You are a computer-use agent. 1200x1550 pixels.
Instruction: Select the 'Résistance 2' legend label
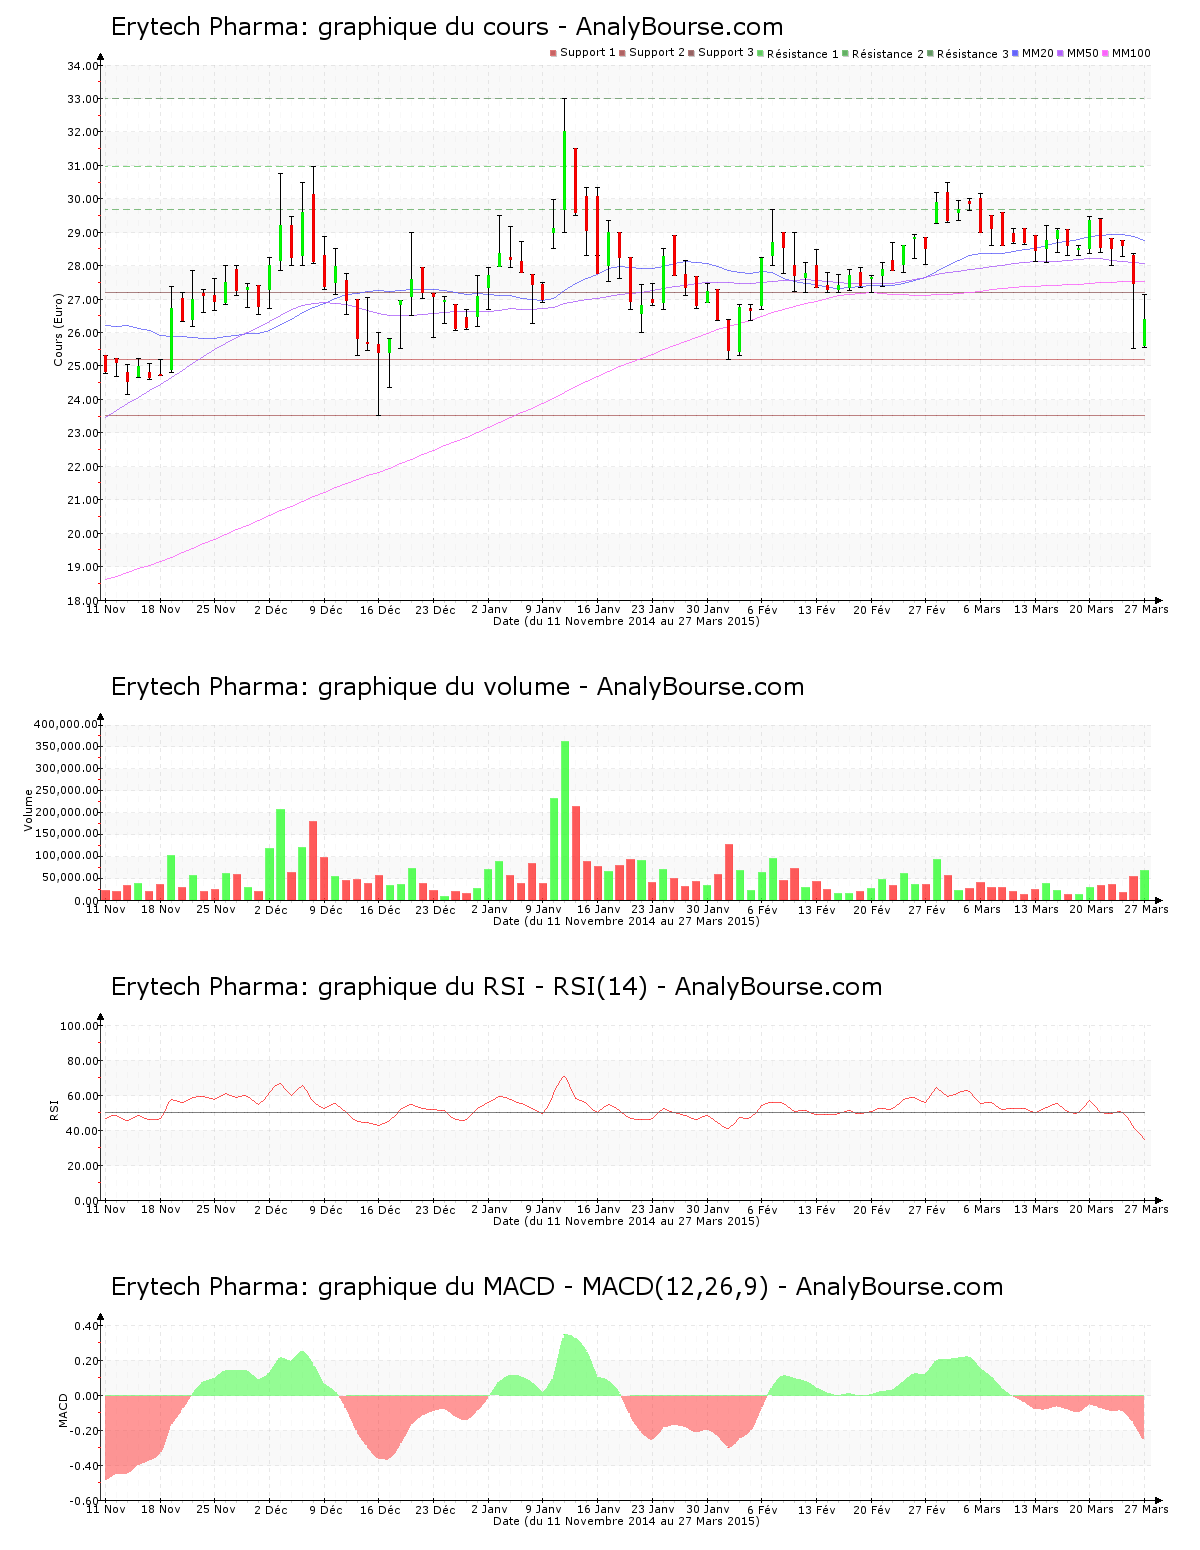tap(888, 54)
